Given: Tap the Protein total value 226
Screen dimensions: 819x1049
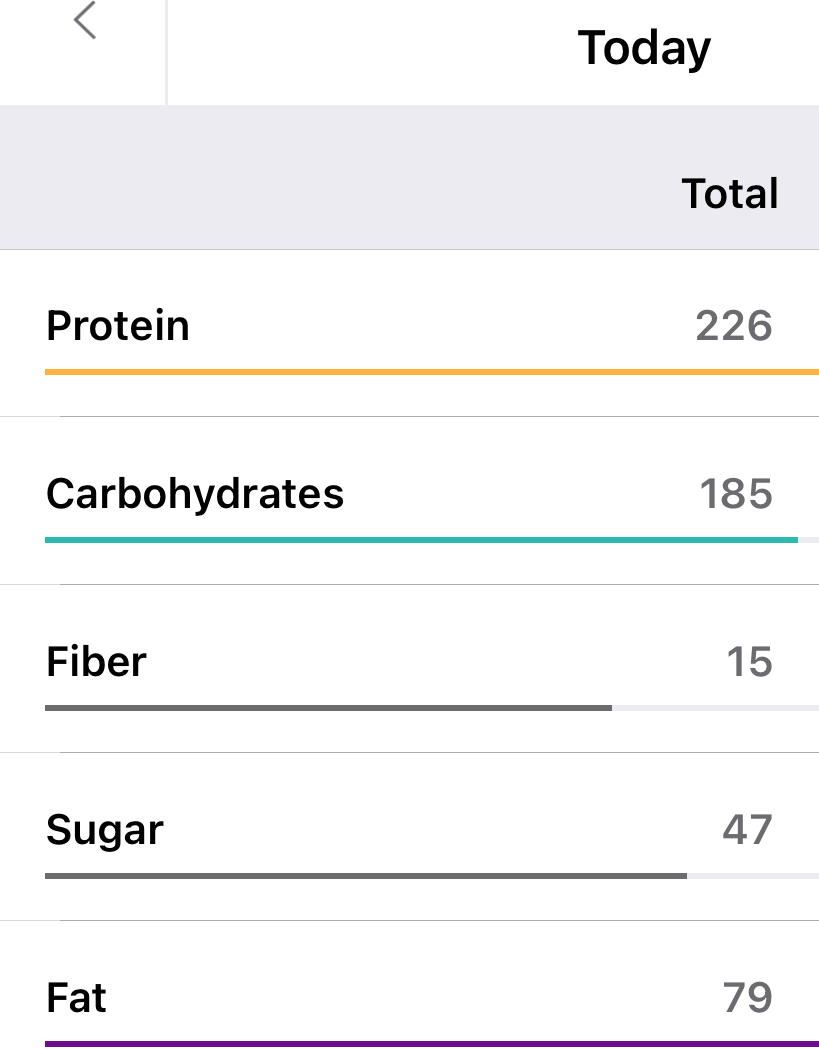Looking at the screenshot, I should click(x=734, y=326).
